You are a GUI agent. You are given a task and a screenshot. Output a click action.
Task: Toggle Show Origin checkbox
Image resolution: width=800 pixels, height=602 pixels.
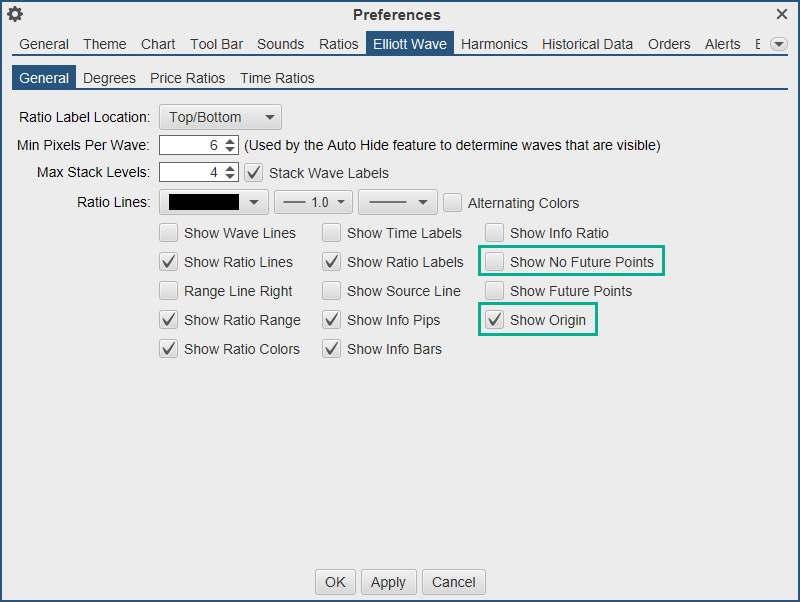tap(495, 320)
